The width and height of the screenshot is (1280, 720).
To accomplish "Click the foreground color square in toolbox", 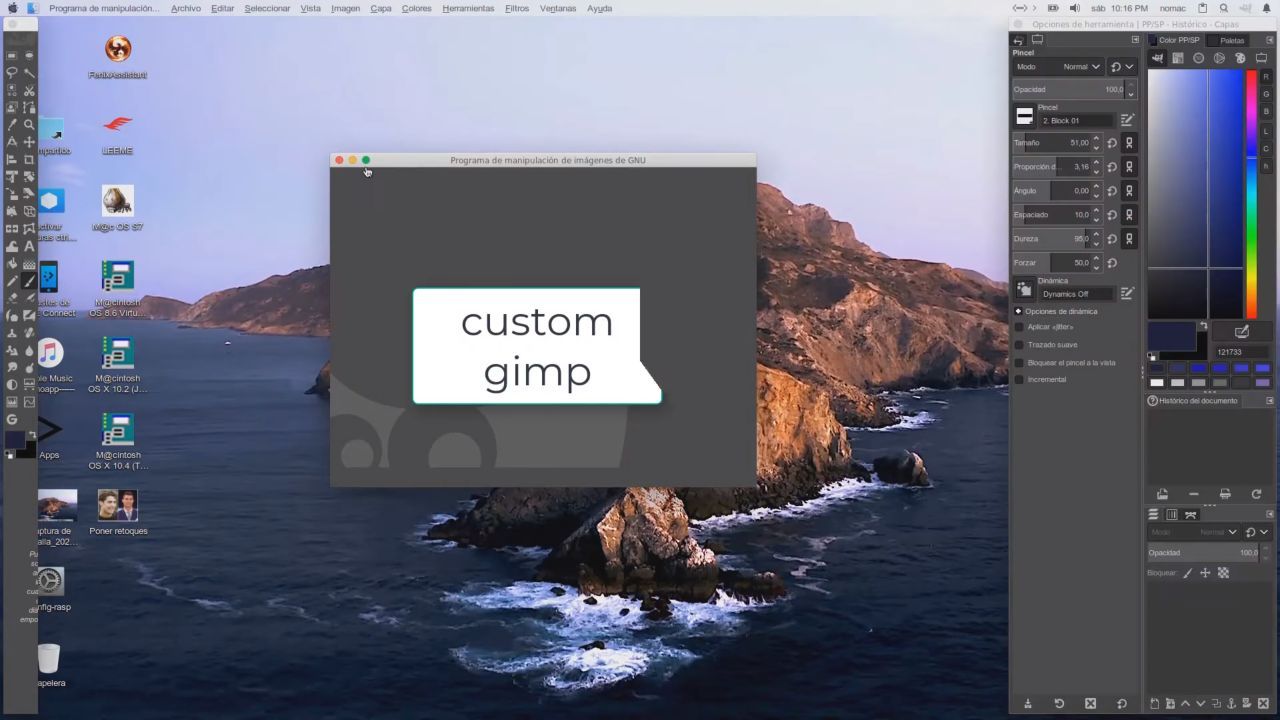I will pyautogui.click(x=13, y=439).
